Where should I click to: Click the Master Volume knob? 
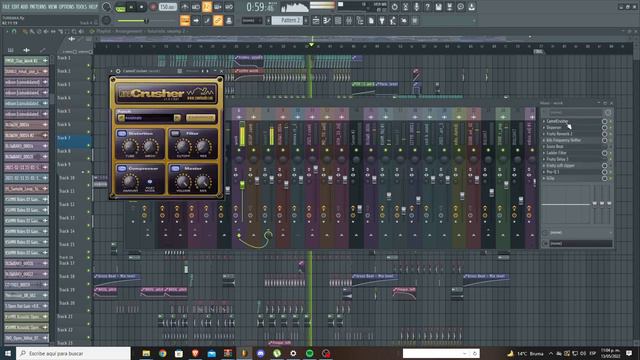tap(183, 181)
